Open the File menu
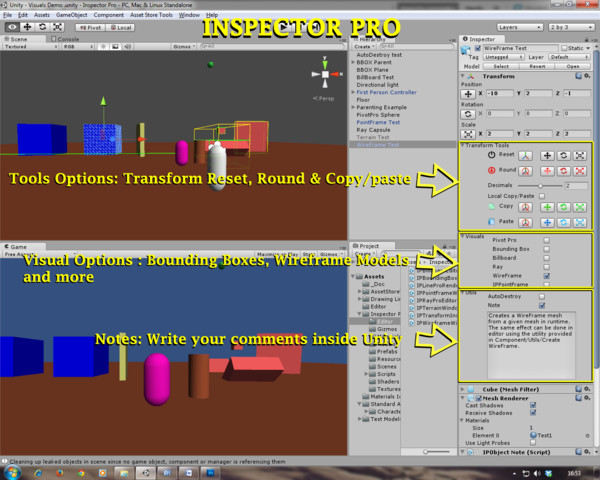Screen dimensions: 600x480 click(x=7, y=15)
